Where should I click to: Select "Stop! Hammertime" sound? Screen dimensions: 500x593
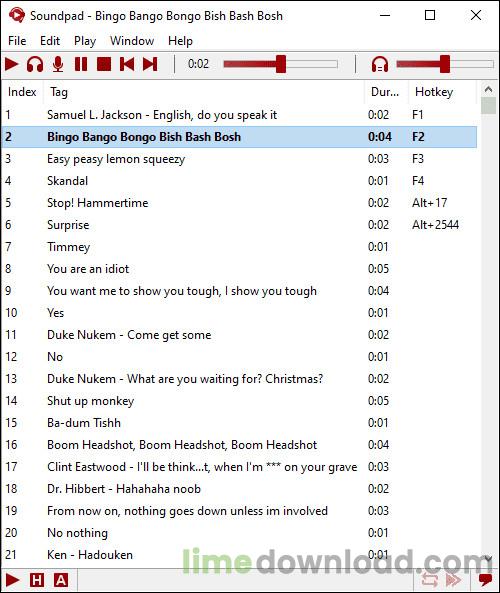(239, 203)
